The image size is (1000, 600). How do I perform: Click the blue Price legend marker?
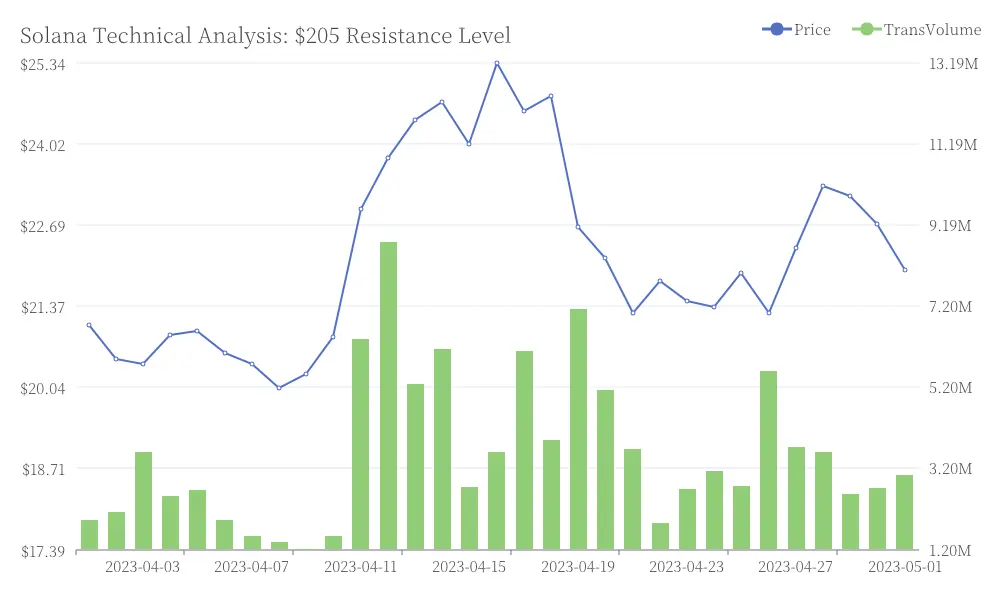[777, 29]
